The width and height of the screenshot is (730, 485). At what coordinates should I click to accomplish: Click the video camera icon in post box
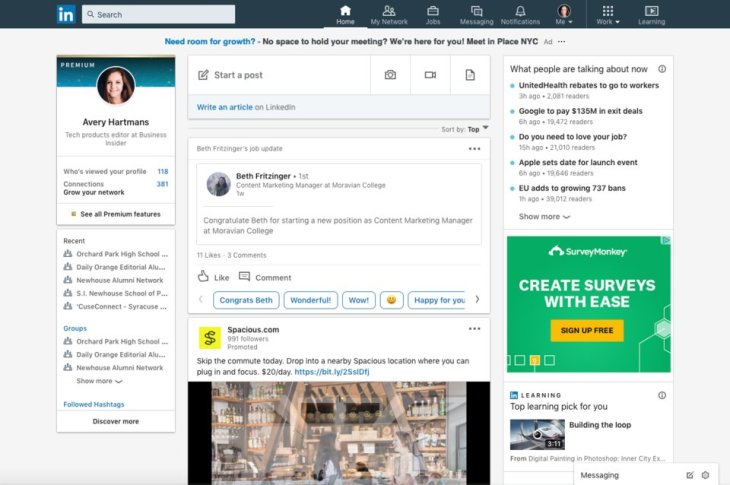tap(430, 75)
